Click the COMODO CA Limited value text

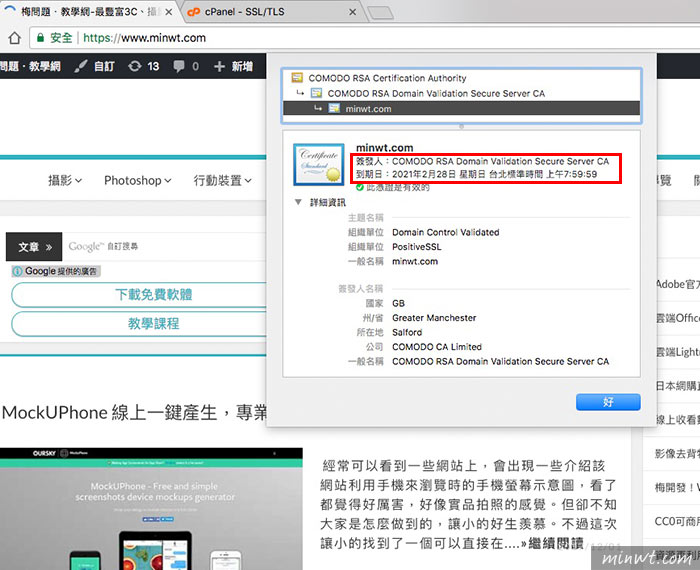pyautogui.click(x=437, y=347)
